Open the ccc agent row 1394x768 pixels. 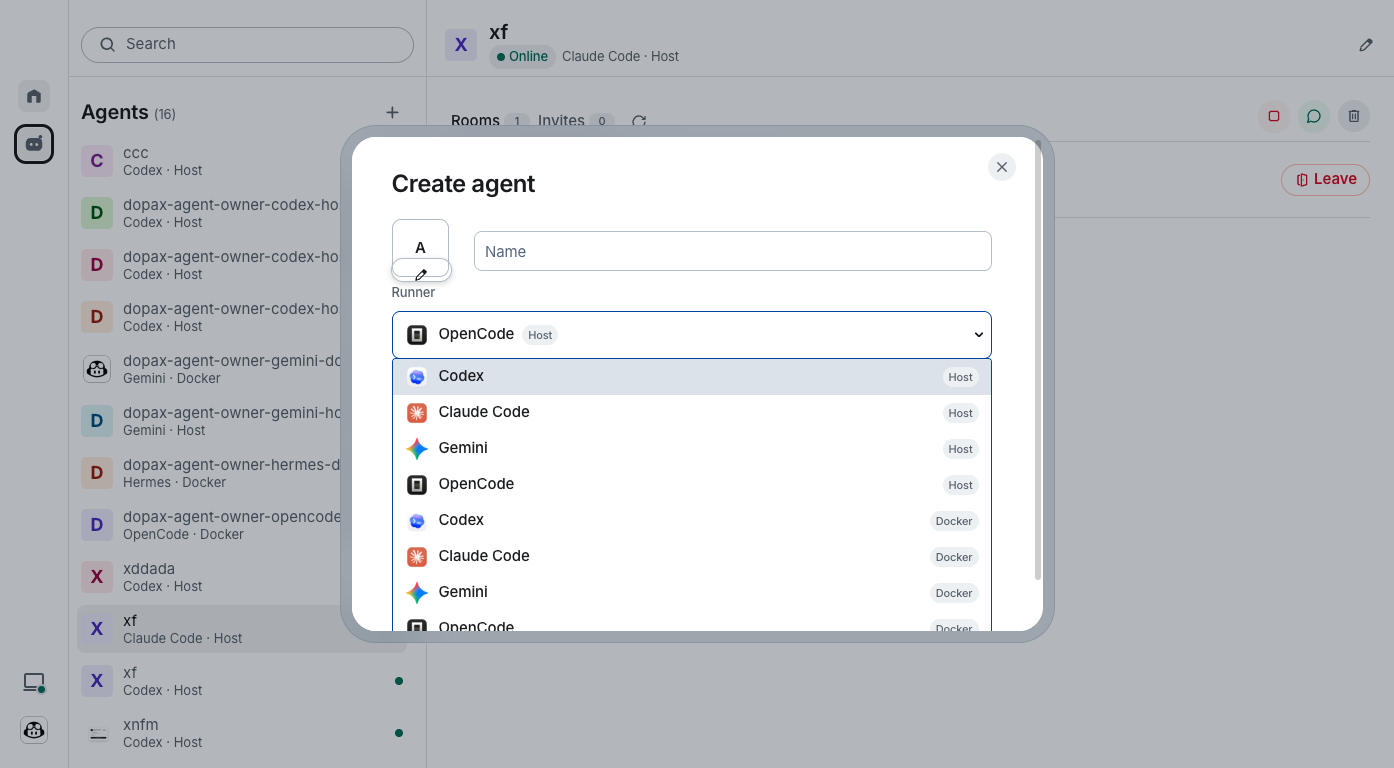click(x=242, y=161)
